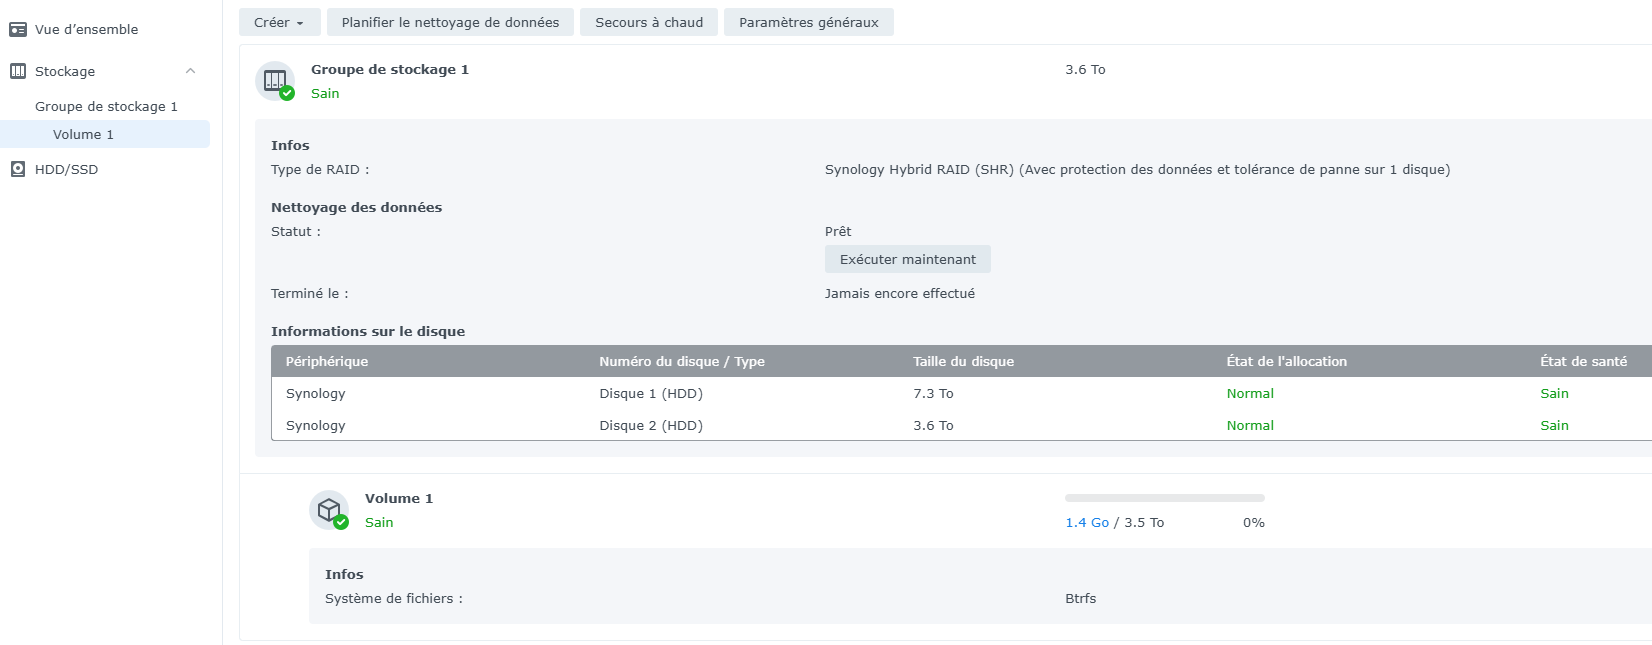The image size is (1652, 645).
Task: Open the Vue d'ensemble page
Action: (86, 30)
